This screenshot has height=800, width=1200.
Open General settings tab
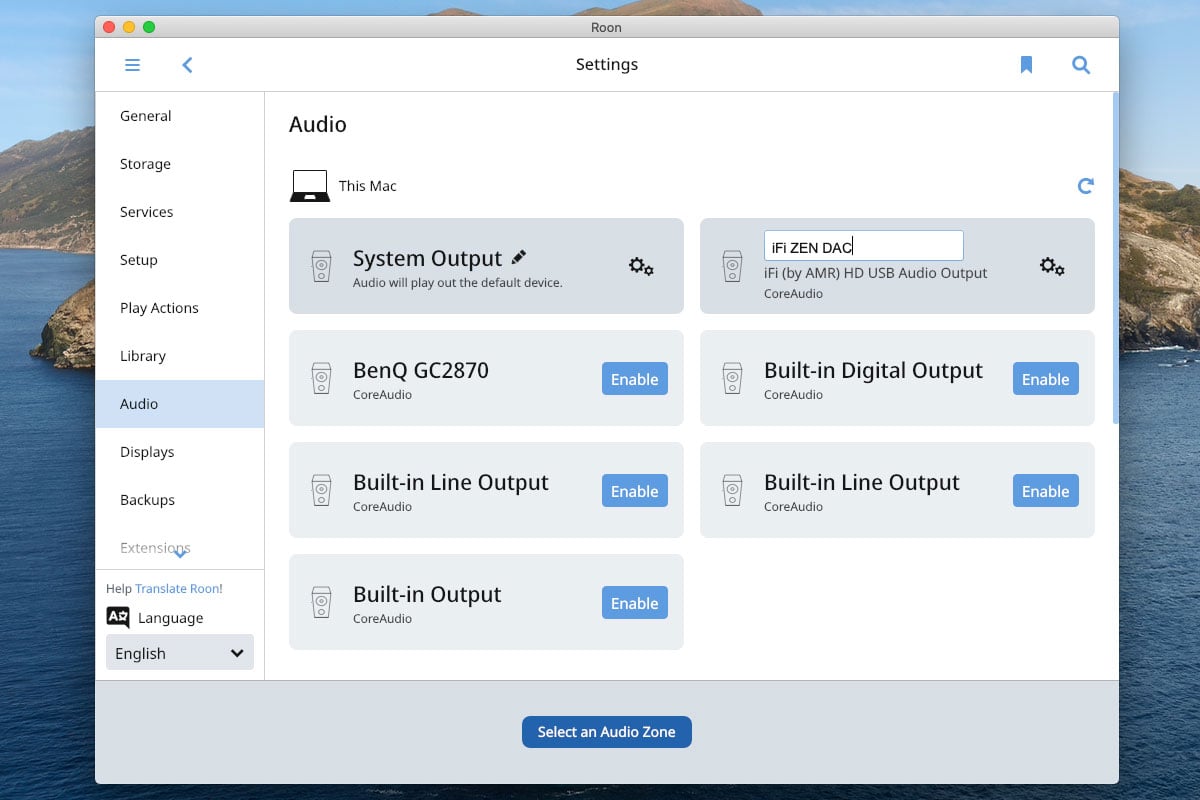180,116
